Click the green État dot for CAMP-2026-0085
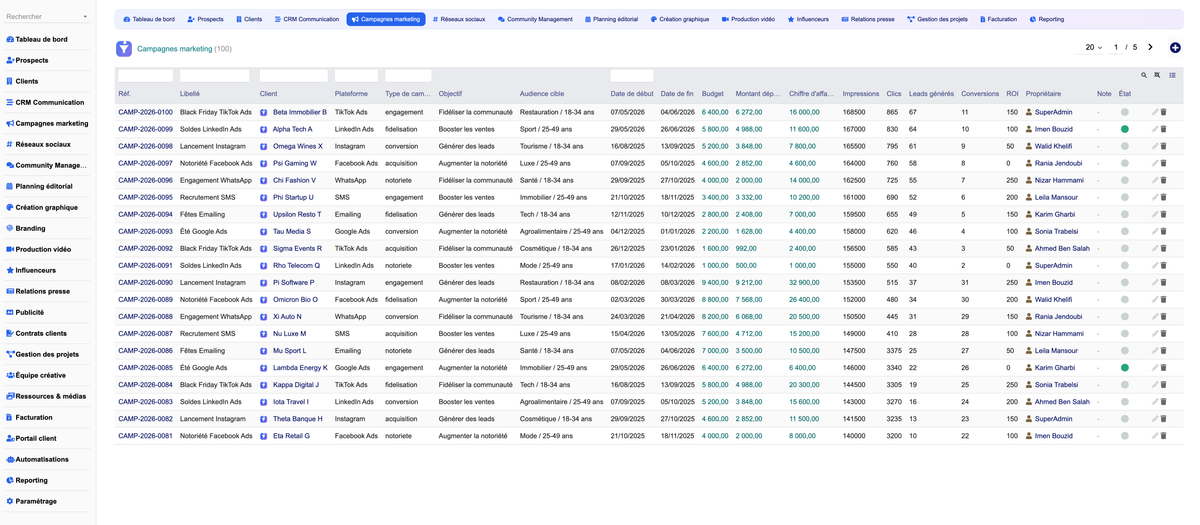The height and width of the screenshot is (525, 1200). [1124, 367]
